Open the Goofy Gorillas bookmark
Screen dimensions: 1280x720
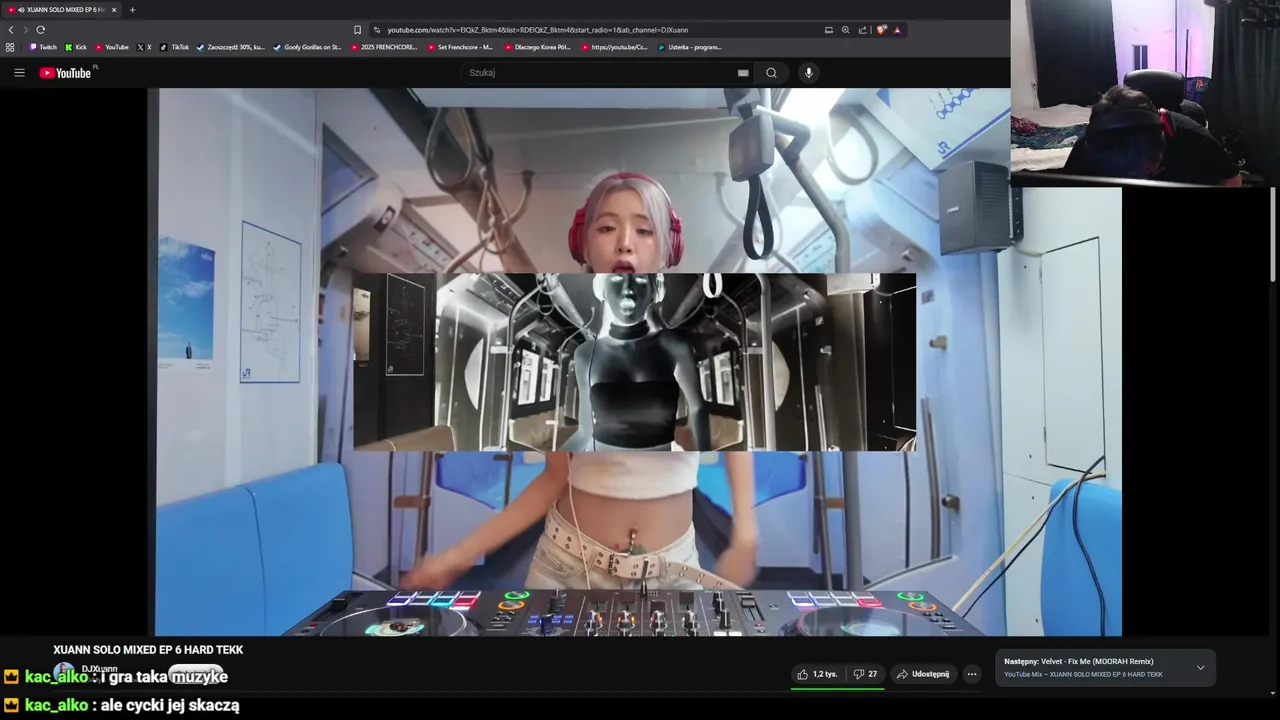click(x=307, y=47)
